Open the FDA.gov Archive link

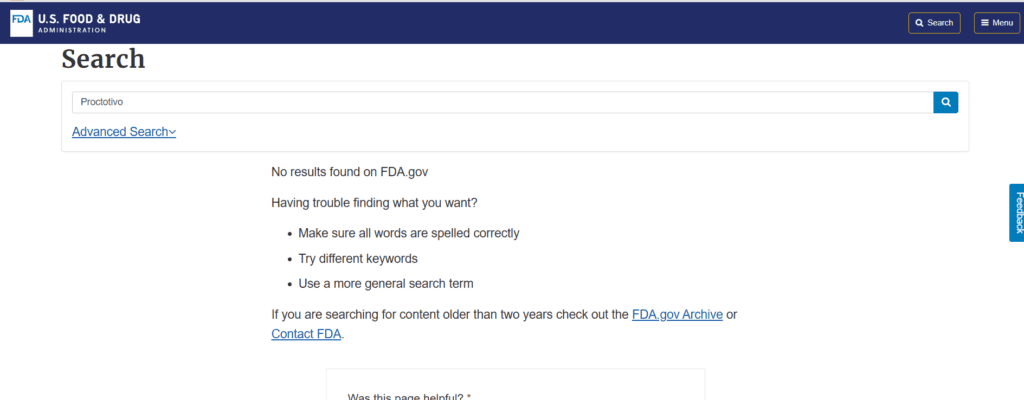coord(677,314)
